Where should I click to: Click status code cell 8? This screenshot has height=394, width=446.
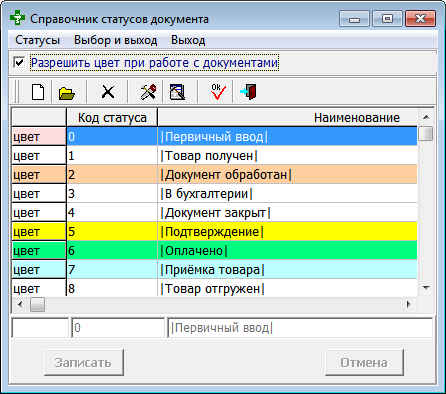[x=112, y=288]
